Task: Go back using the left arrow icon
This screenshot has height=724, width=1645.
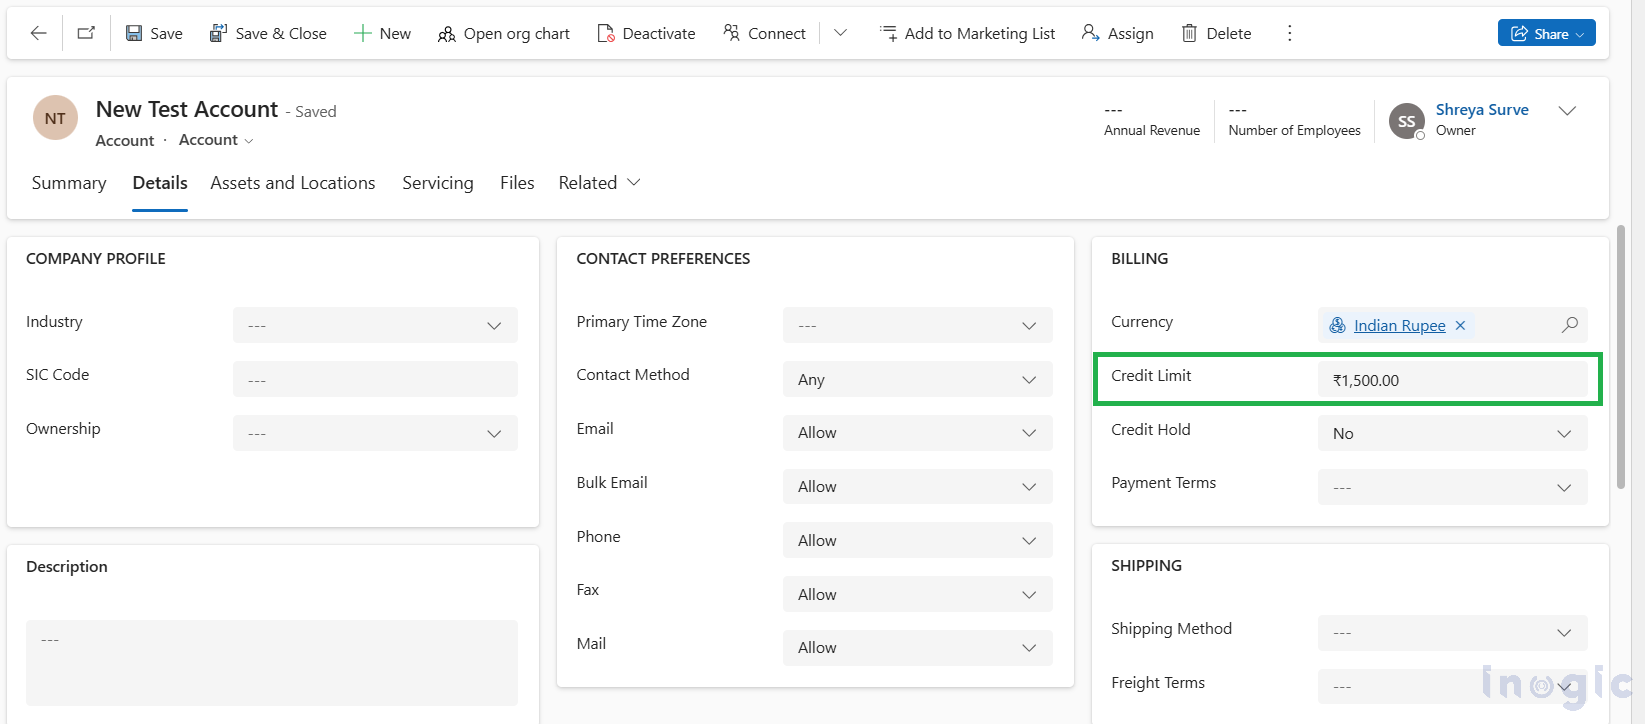Action: [x=38, y=33]
